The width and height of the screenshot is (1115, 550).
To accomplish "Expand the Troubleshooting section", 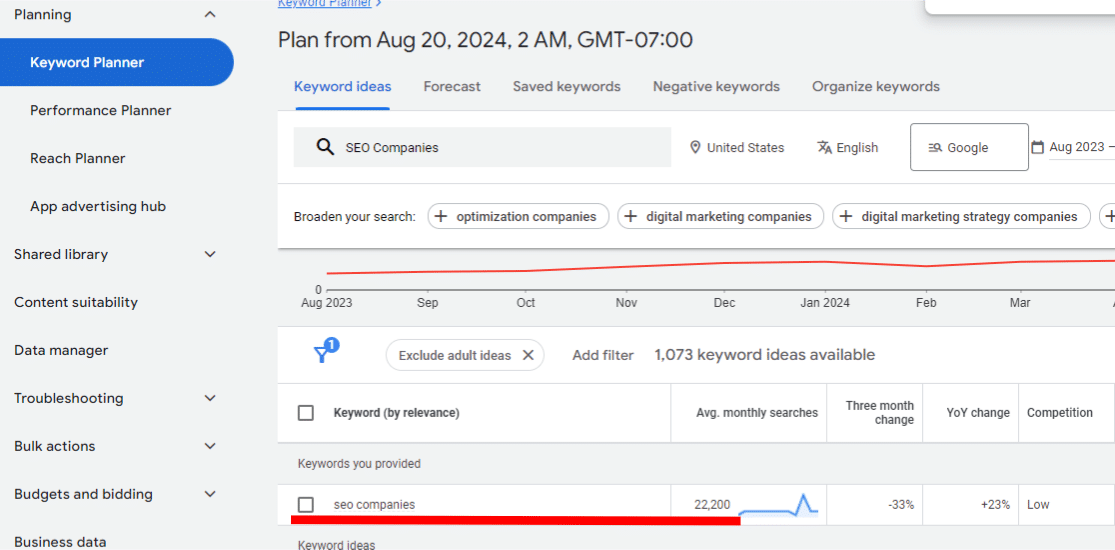I will 209,398.
